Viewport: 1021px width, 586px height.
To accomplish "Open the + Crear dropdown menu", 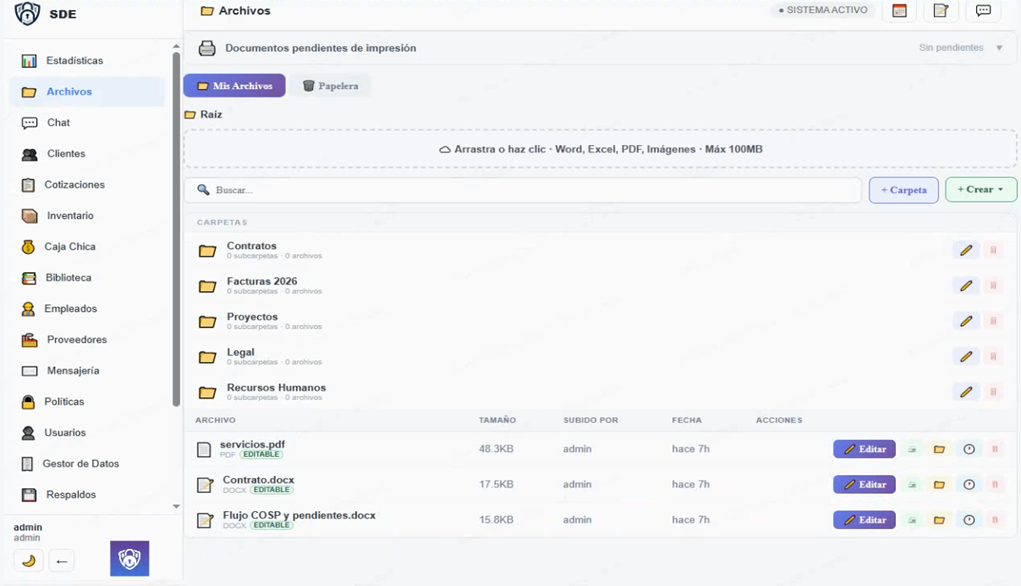I will (x=980, y=190).
